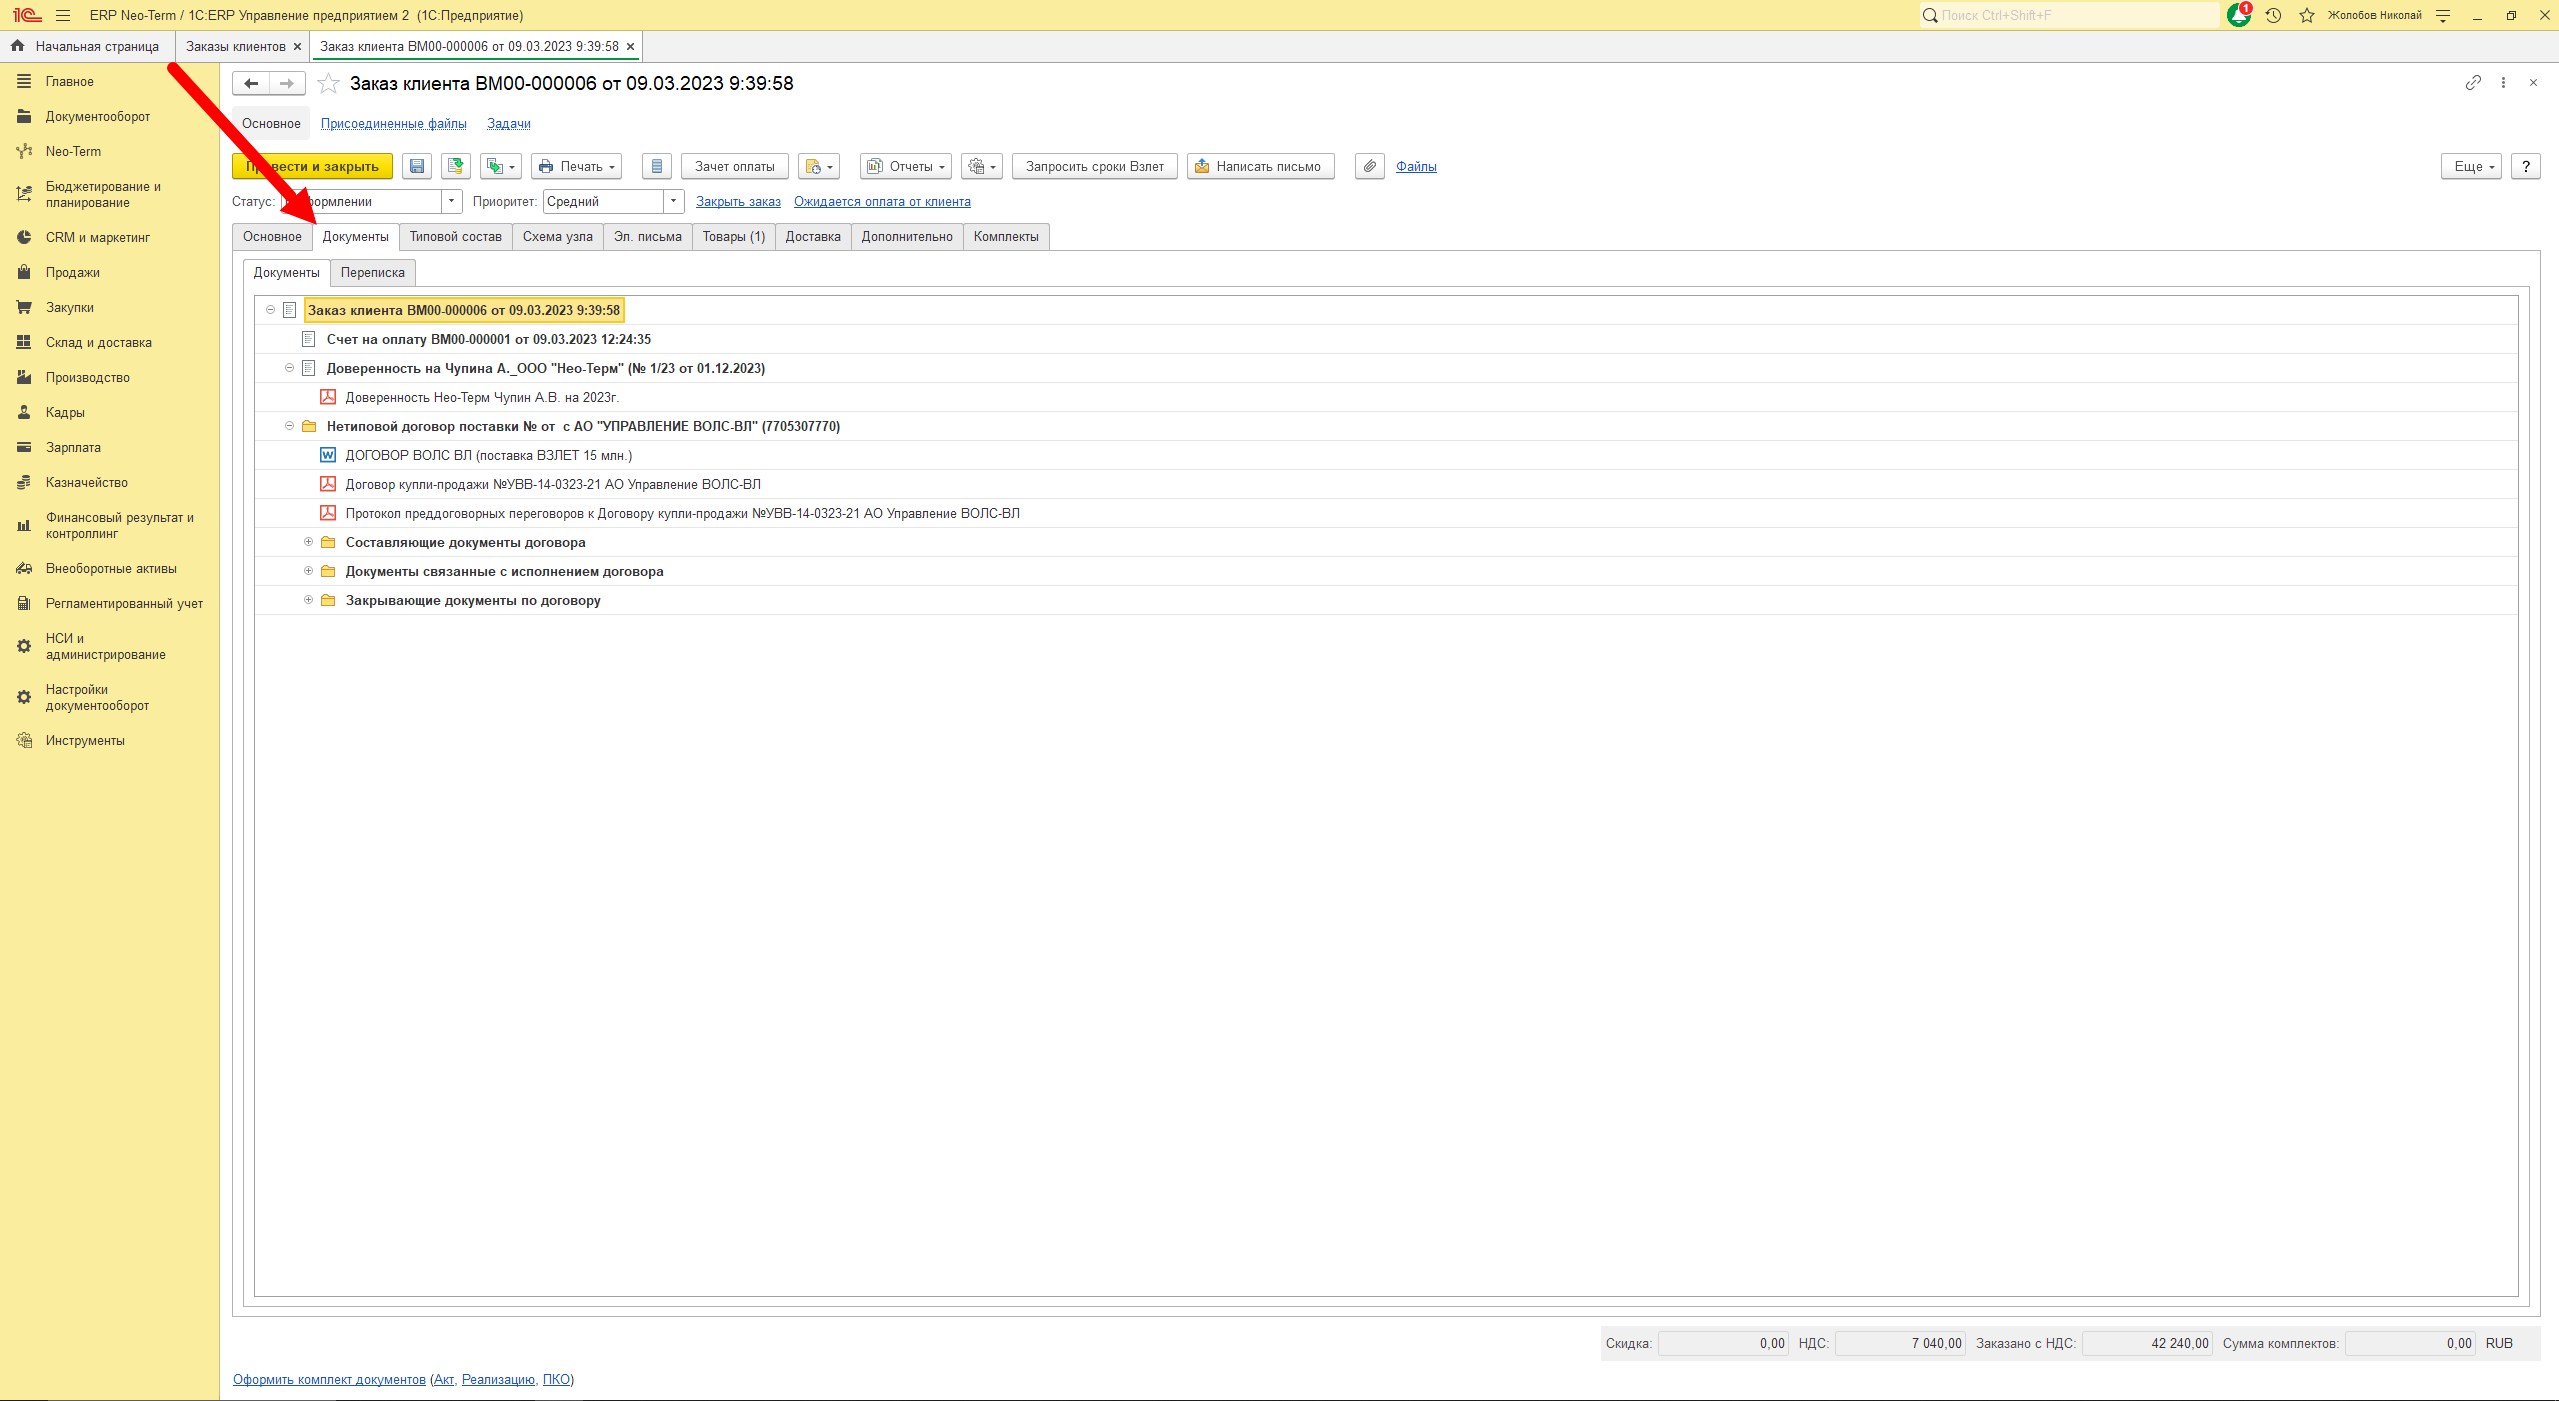Click the document structure icon before Зачет оплаты
The height and width of the screenshot is (1401, 2559).
point(657,166)
